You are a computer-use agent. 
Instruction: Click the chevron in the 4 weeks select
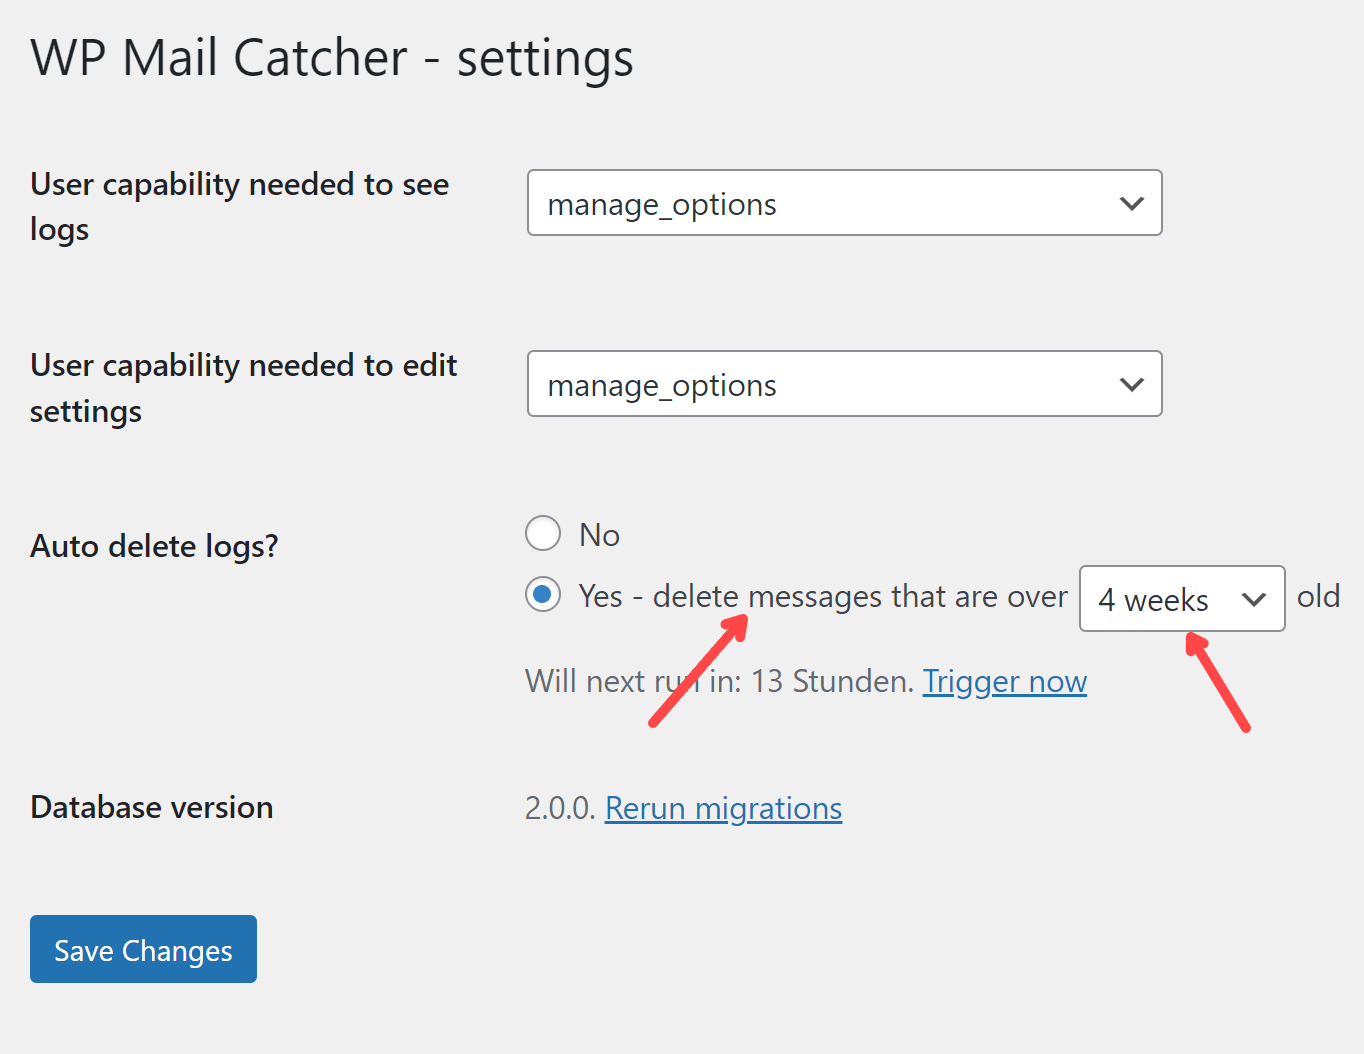(x=1253, y=600)
